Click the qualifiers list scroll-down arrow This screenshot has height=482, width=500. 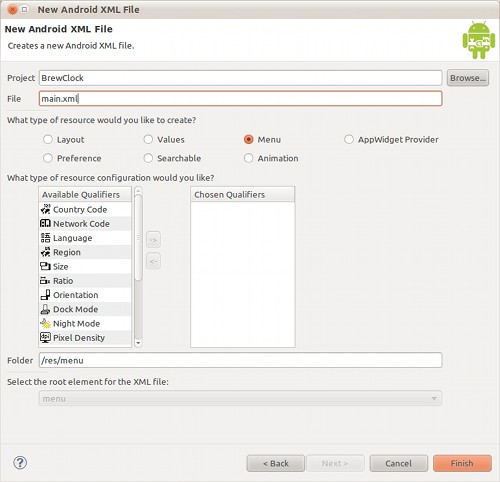(x=138, y=343)
